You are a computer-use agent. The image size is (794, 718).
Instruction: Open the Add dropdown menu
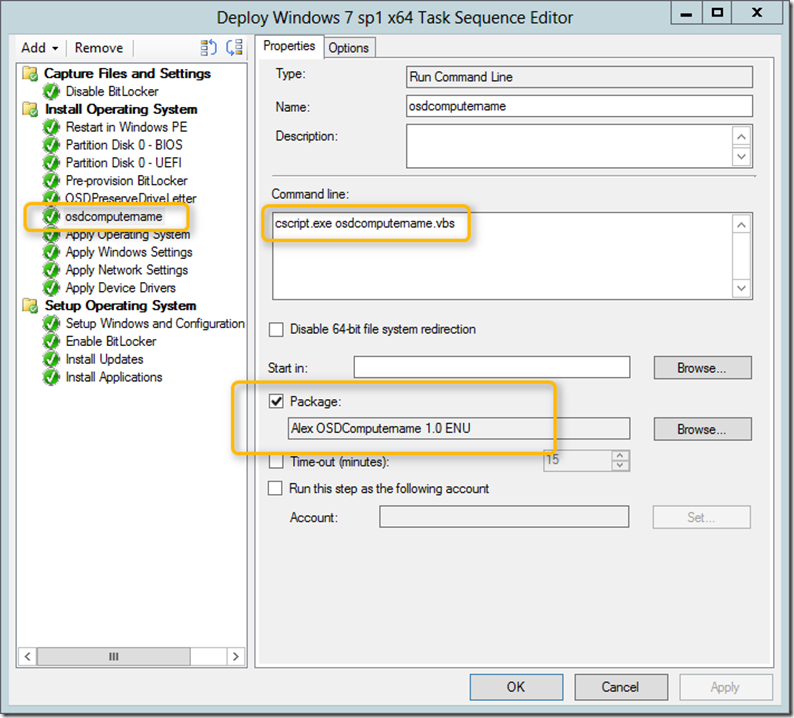click(x=39, y=48)
